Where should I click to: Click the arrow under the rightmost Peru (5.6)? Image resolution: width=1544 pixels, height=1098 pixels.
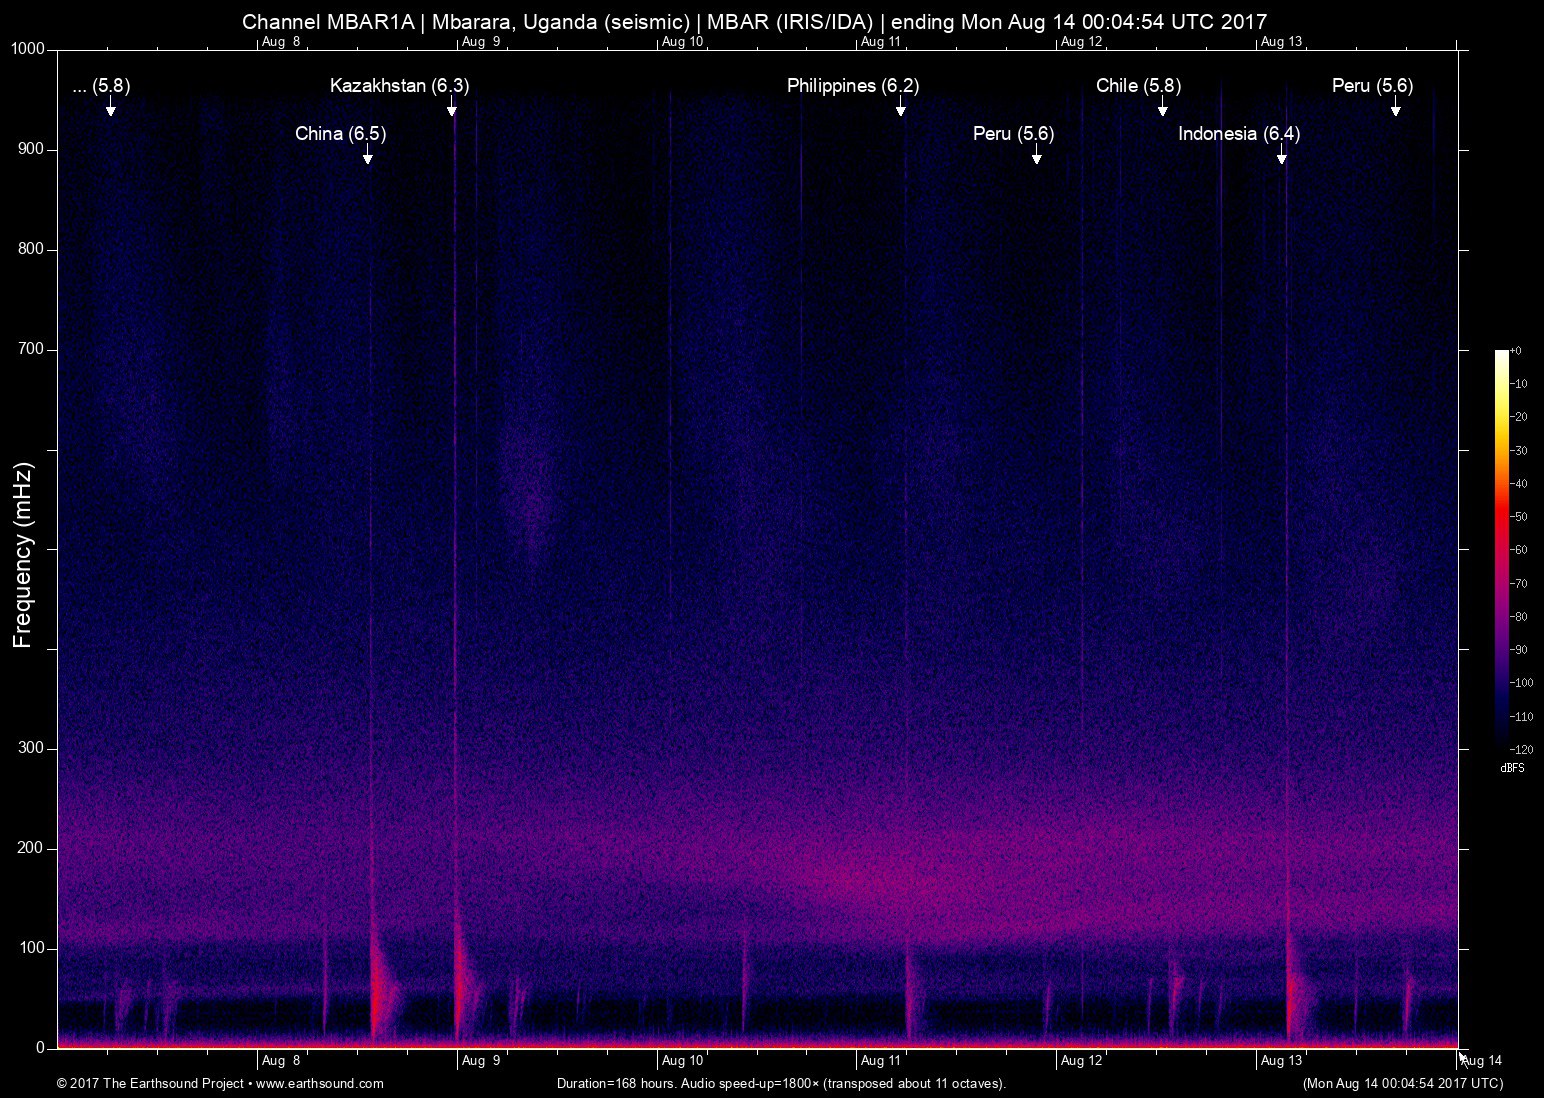[1396, 110]
